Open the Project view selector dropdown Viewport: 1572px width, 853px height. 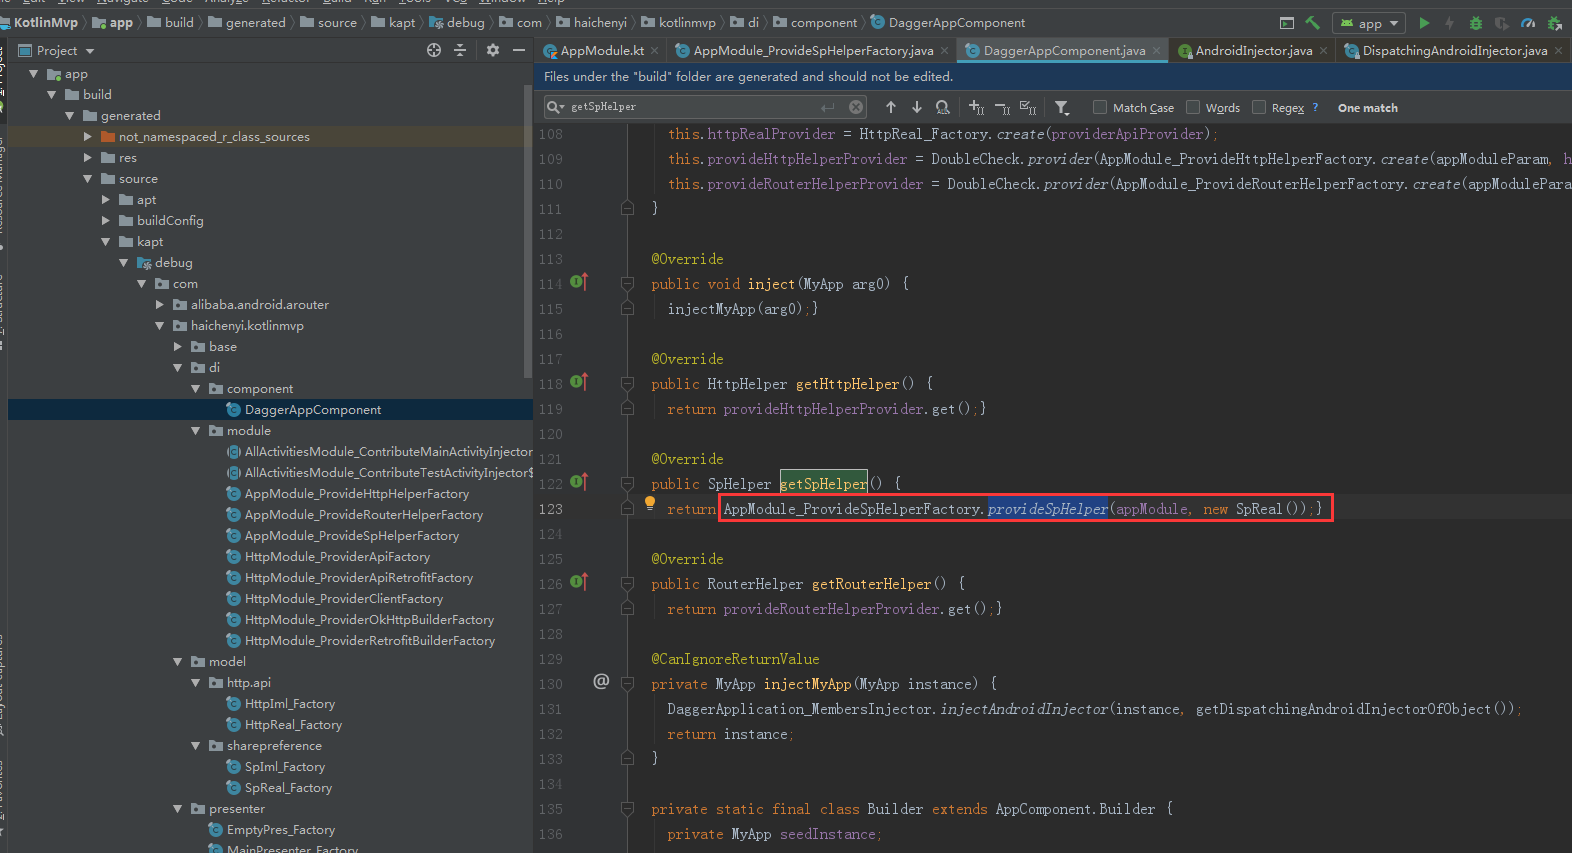click(57, 50)
